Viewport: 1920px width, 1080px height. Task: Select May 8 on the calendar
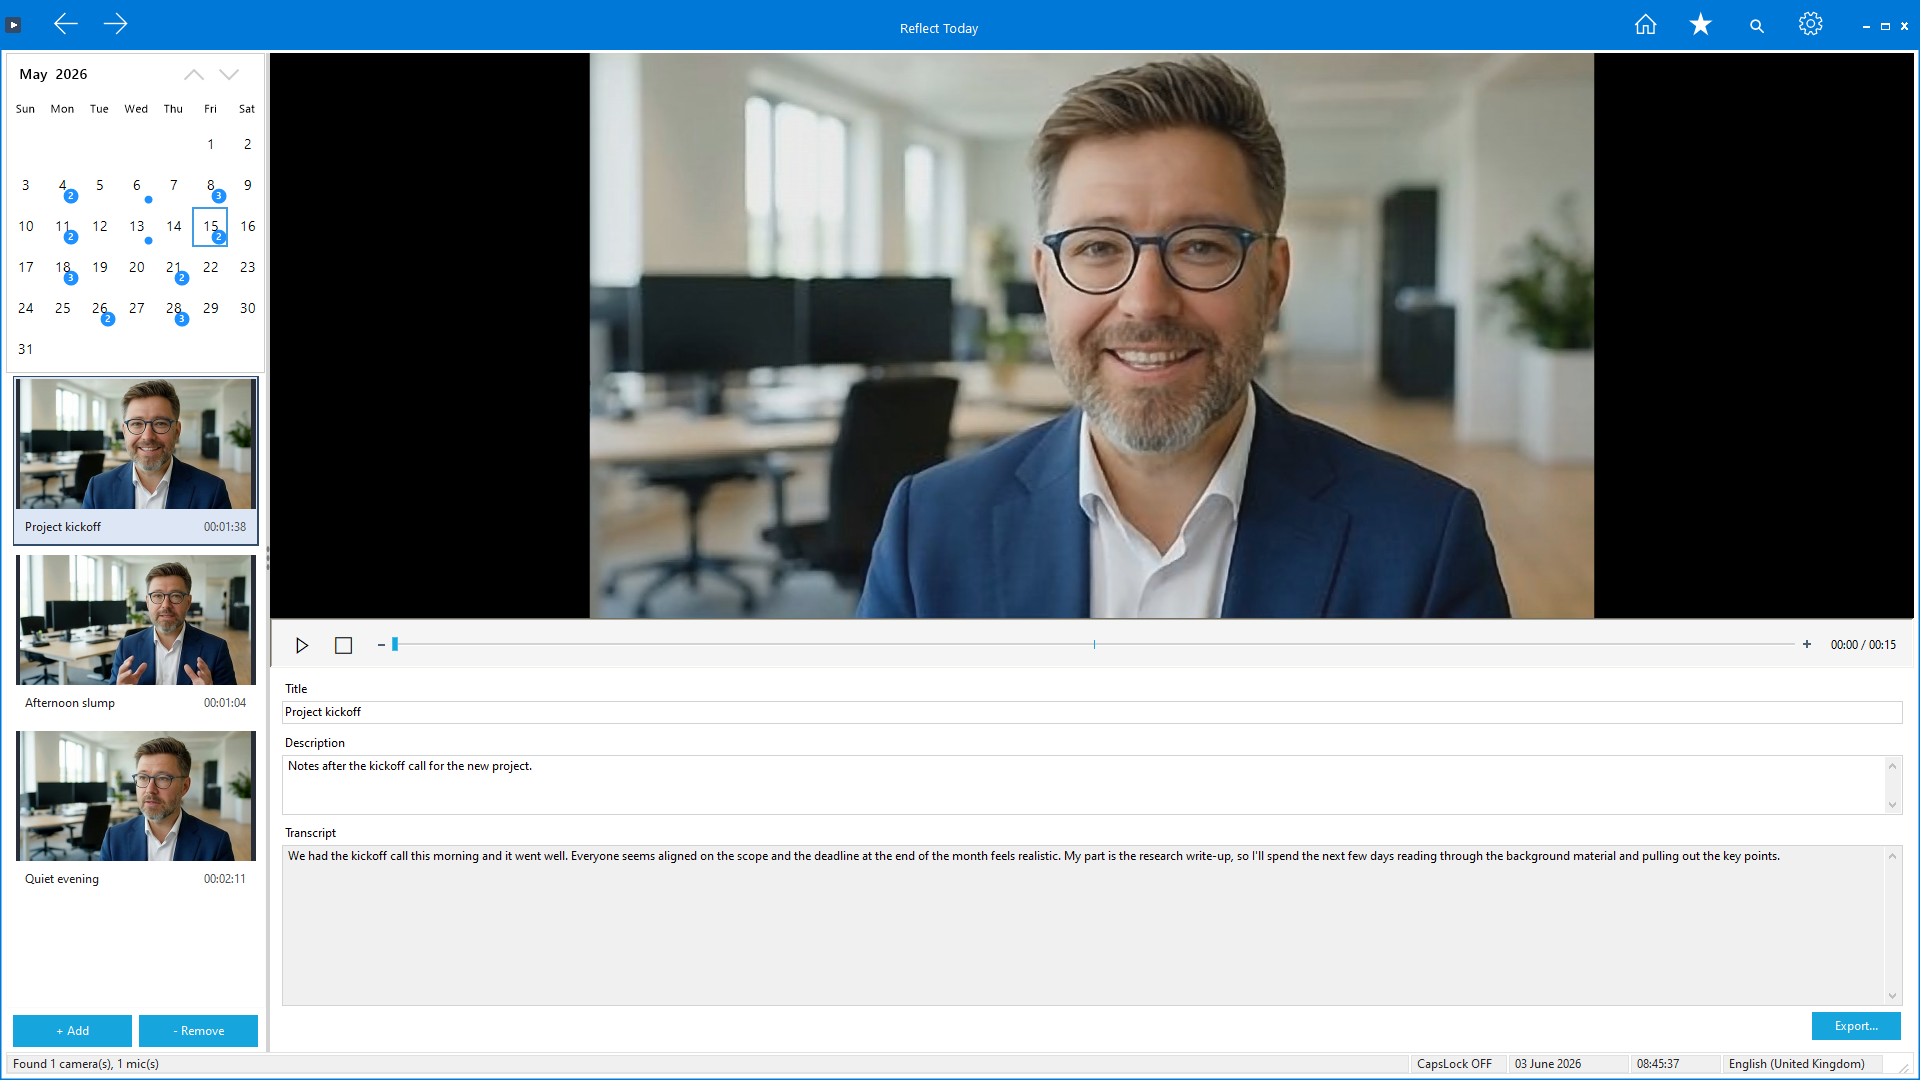click(x=210, y=186)
